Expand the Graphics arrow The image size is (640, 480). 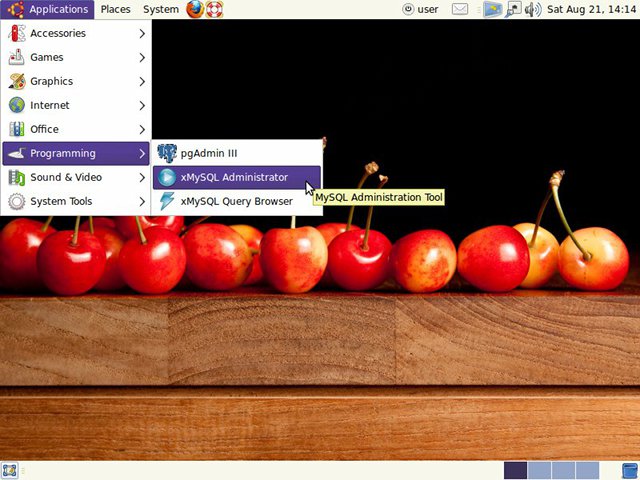(142, 82)
